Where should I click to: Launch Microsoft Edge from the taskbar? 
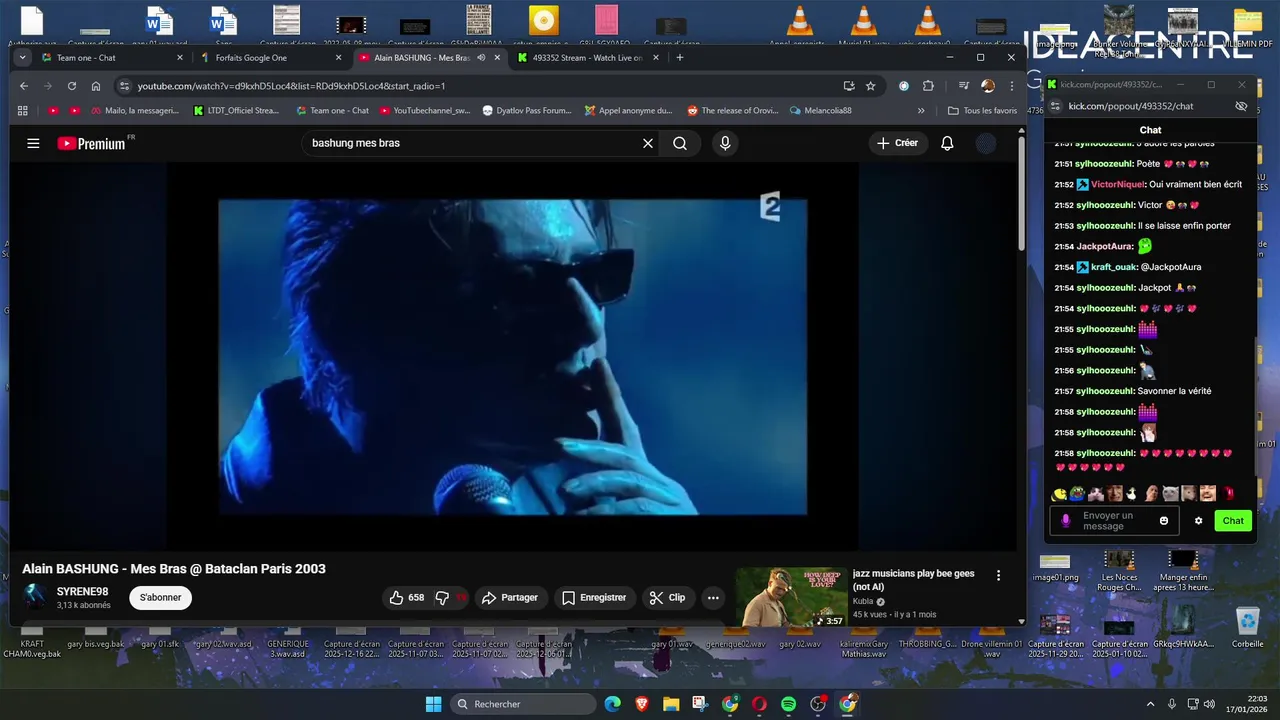[x=612, y=704]
